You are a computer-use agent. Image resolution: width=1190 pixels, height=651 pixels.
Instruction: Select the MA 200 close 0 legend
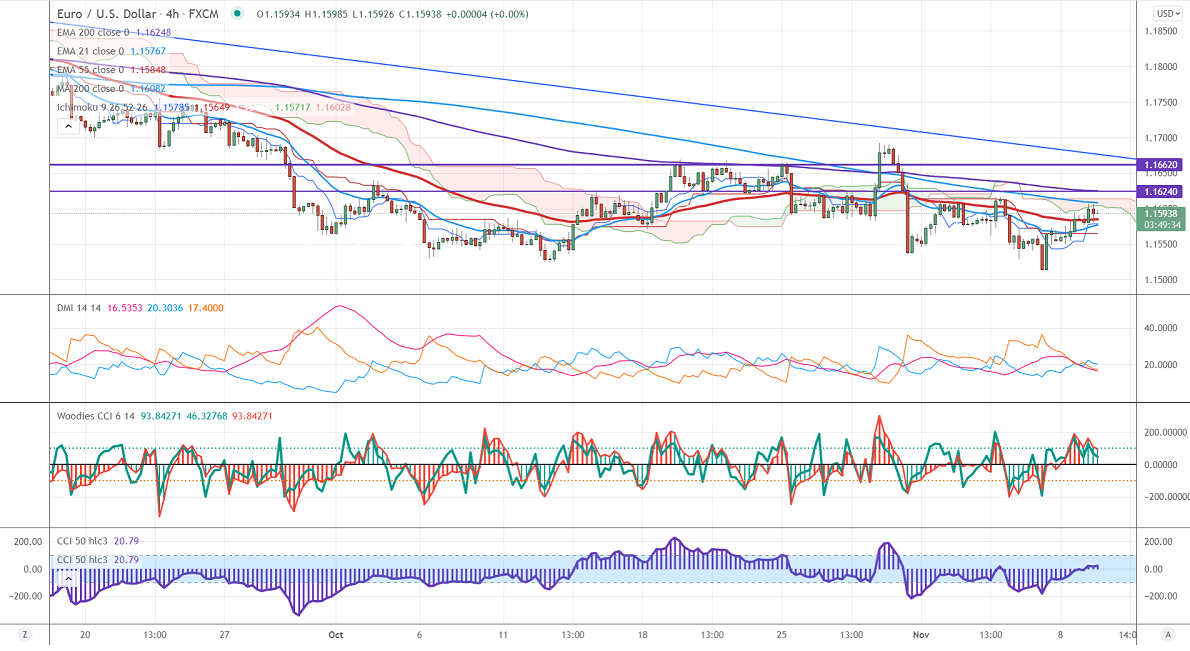pyautogui.click(x=90, y=88)
